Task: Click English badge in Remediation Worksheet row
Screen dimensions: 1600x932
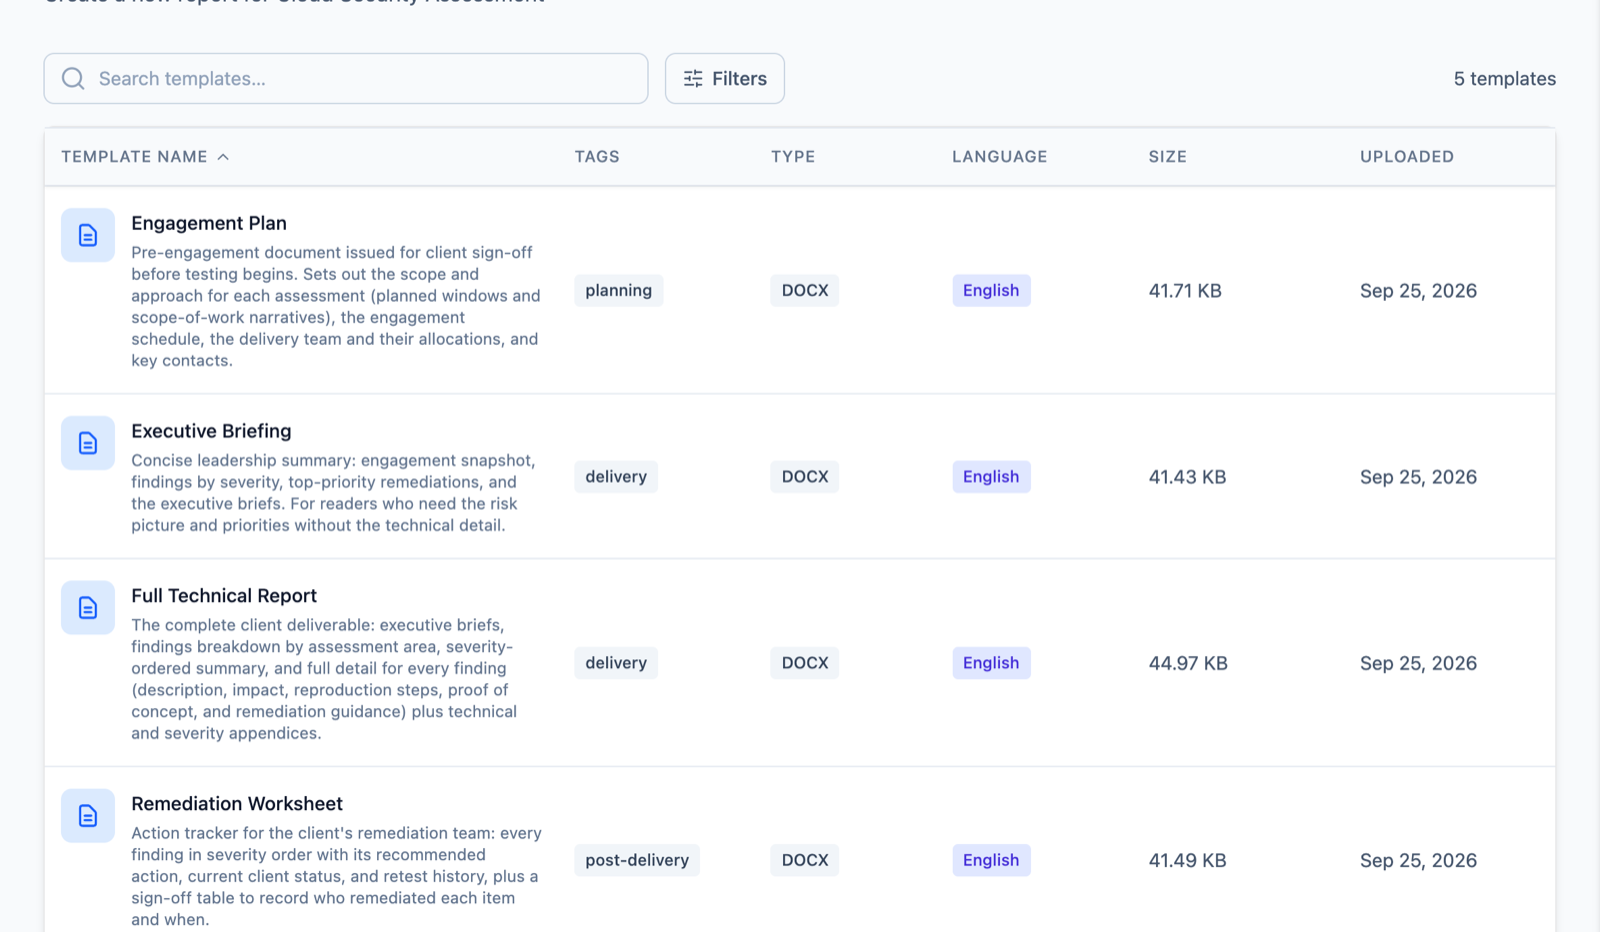Action: (x=991, y=859)
